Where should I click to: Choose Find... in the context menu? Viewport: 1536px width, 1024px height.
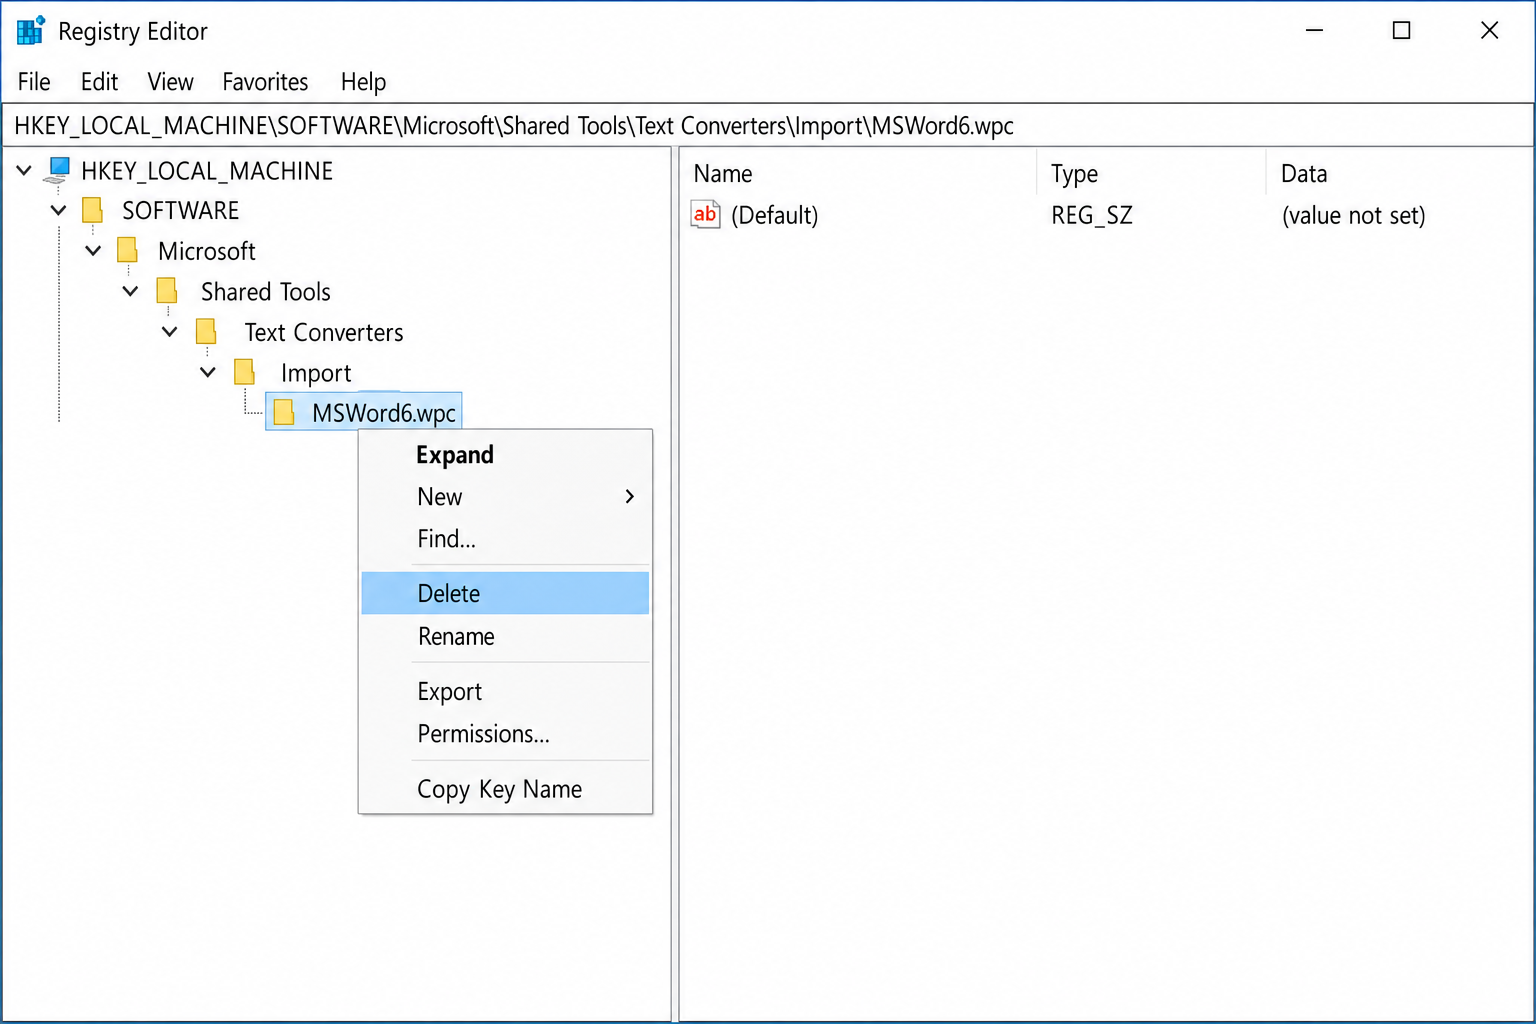505,539
